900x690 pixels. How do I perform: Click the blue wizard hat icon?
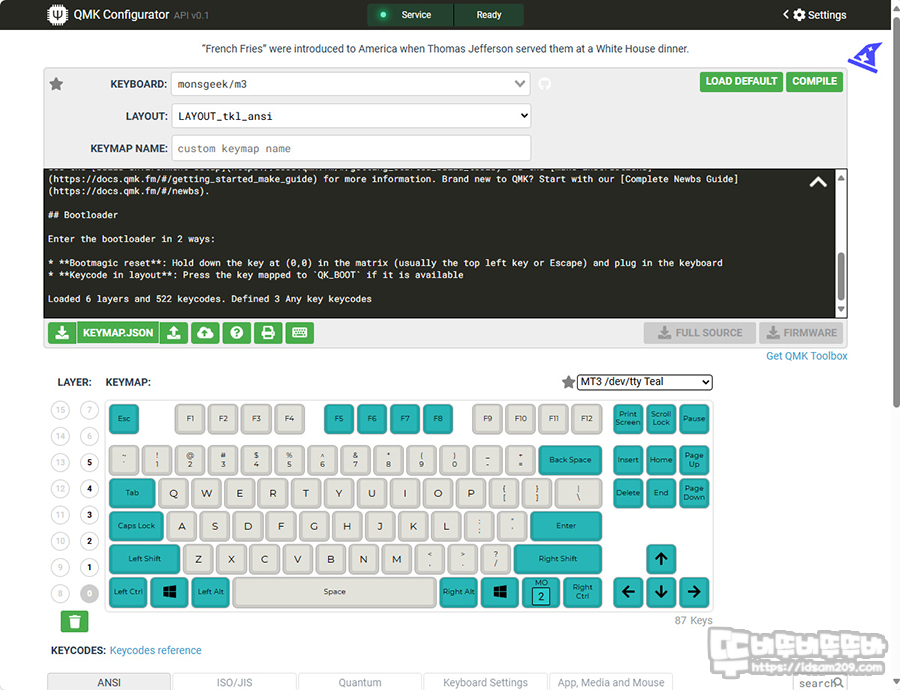click(866, 57)
